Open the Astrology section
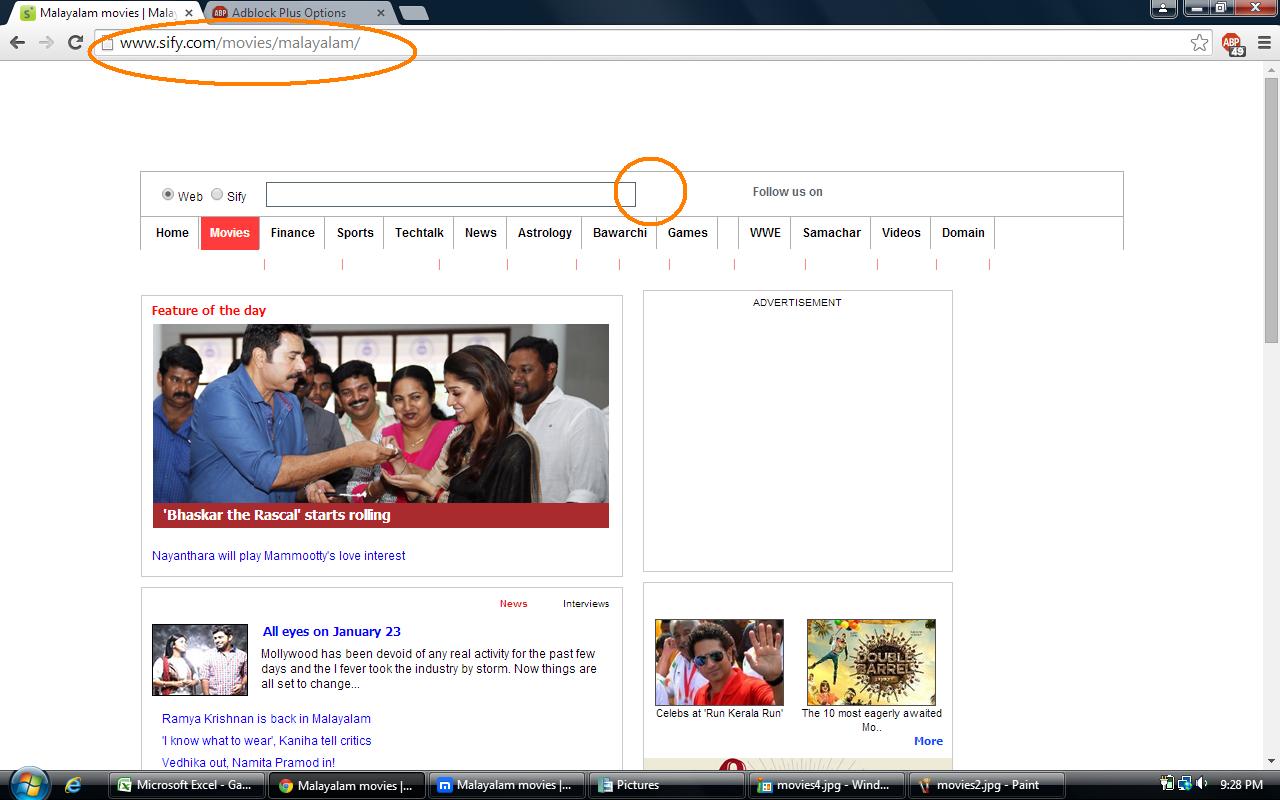 coord(545,233)
